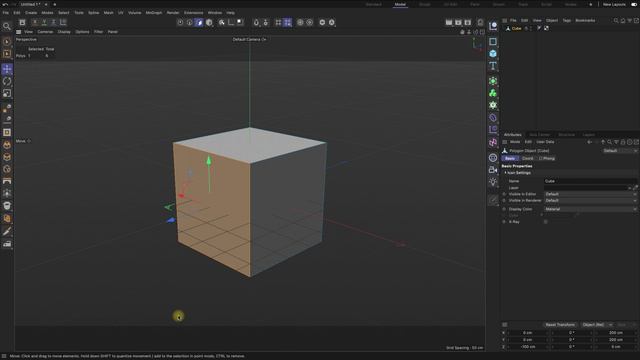The height and width of the screenshot is (360, 640).
Task: Collapse the Icon Settings section
Action: (x=505, y=173)
